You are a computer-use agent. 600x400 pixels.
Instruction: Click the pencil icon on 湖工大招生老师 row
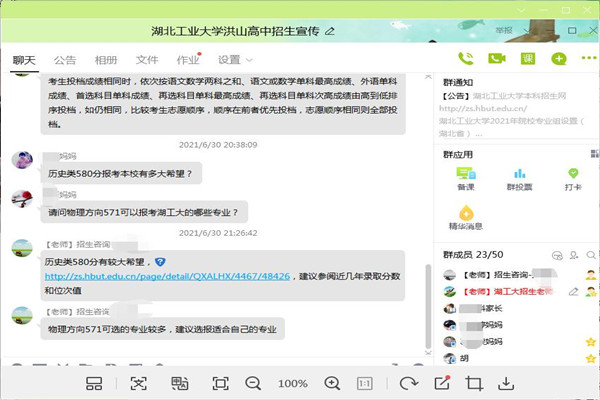(x=573, y=292)
